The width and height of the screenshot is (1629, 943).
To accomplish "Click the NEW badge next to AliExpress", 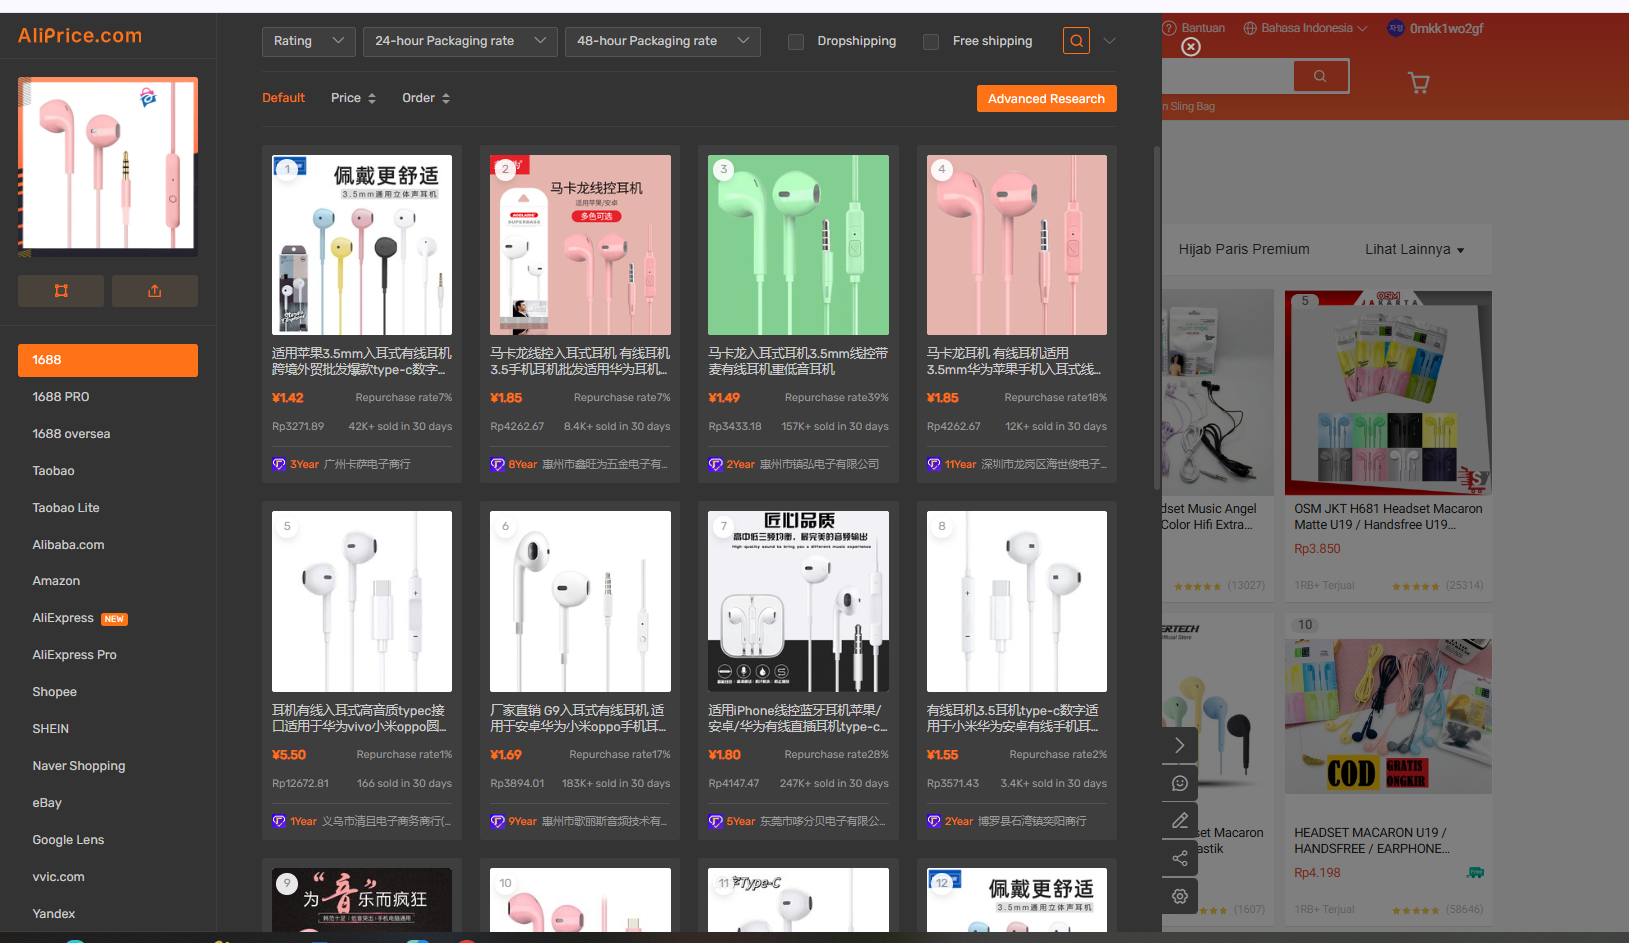I will (x=115, y=619).
